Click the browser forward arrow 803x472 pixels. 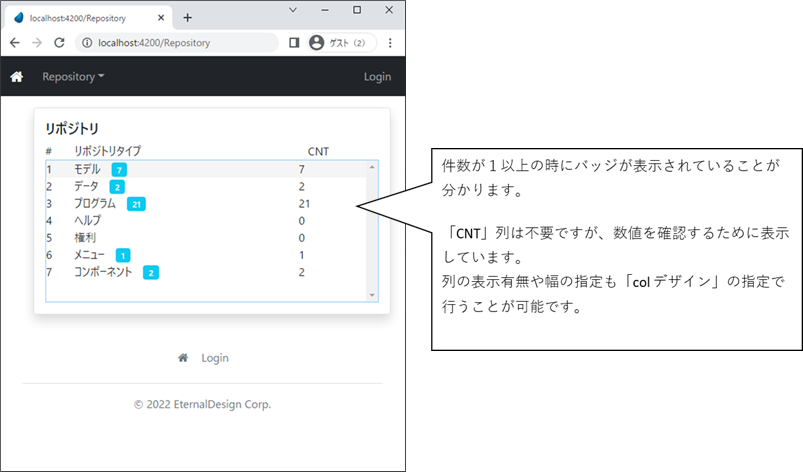37,43
